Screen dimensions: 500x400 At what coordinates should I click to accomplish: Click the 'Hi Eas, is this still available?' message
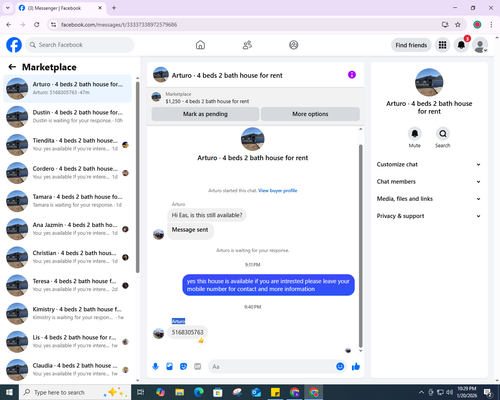pyautogui.click(x=207, y=215)
